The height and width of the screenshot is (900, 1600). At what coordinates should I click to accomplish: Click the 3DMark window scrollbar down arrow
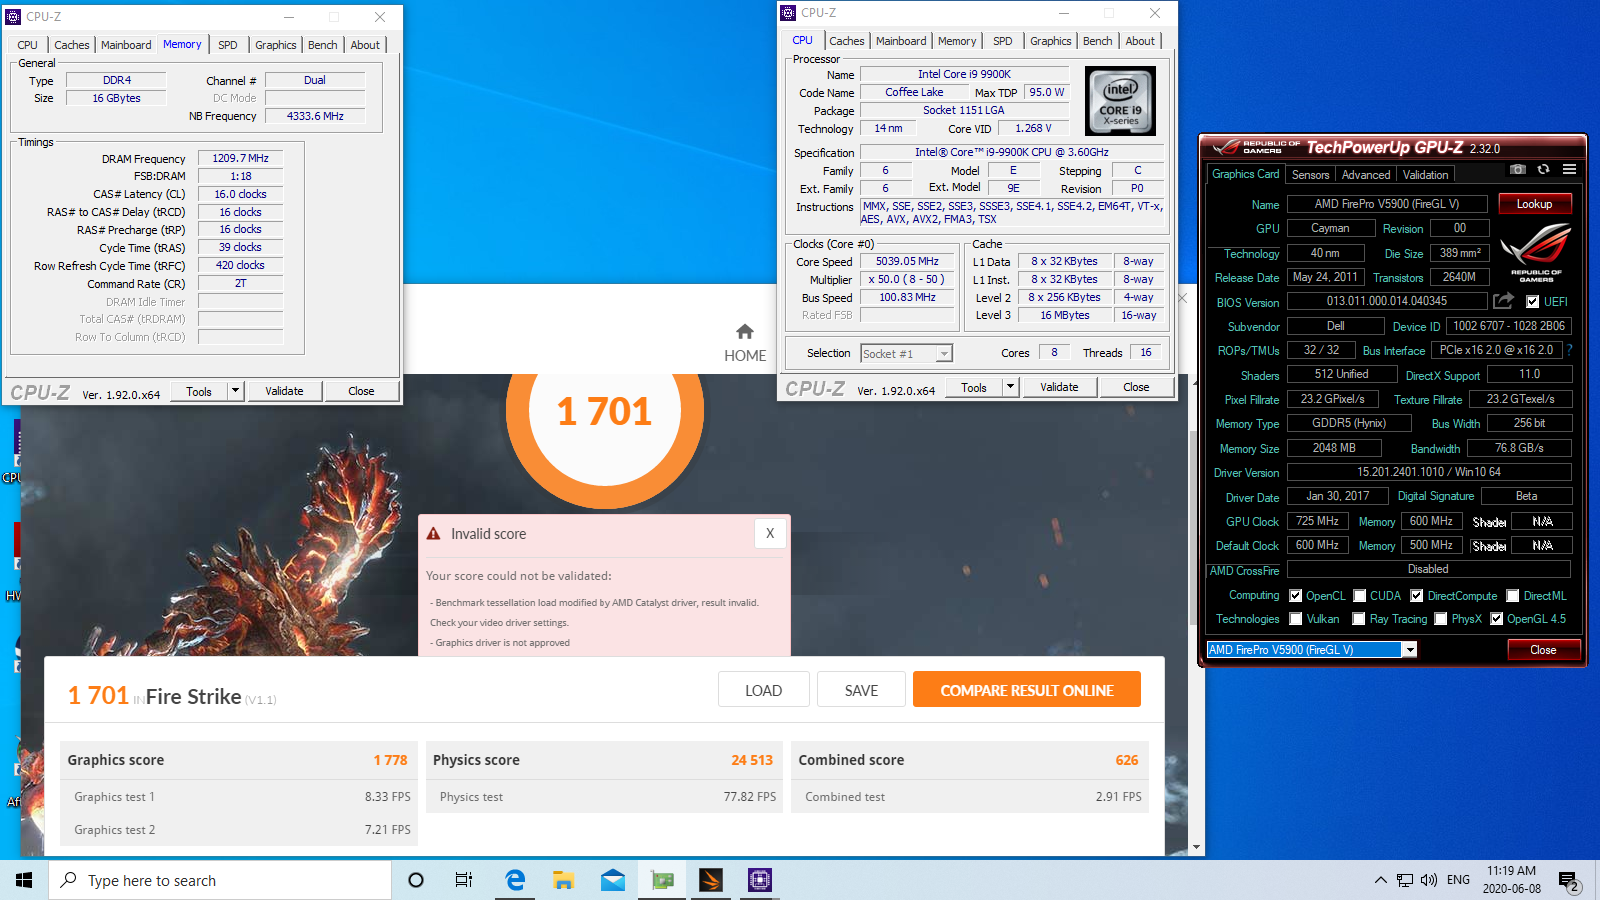pyautogui.click(x=1196, y=847)
